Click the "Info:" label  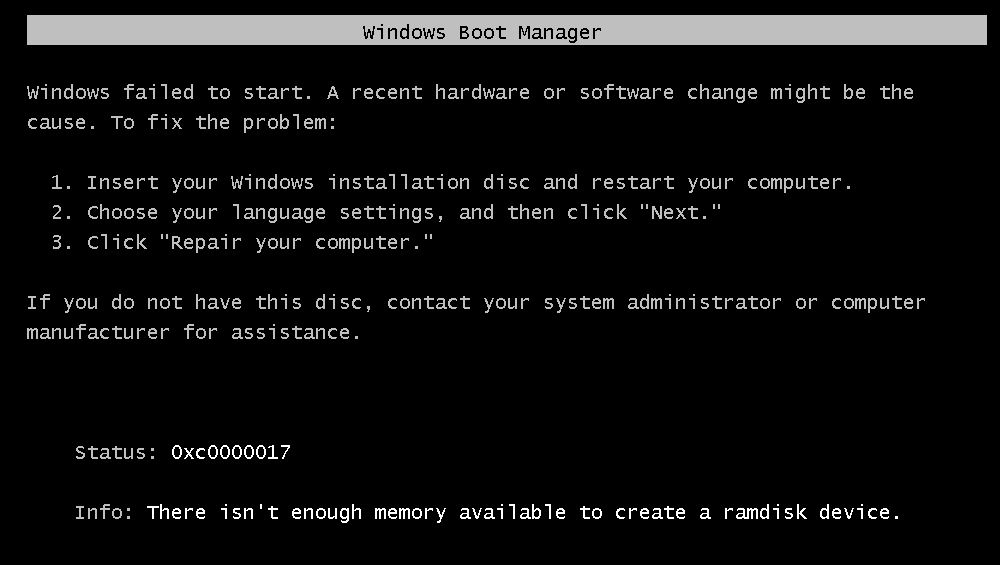pyautogui.click(x=104, y=512)
